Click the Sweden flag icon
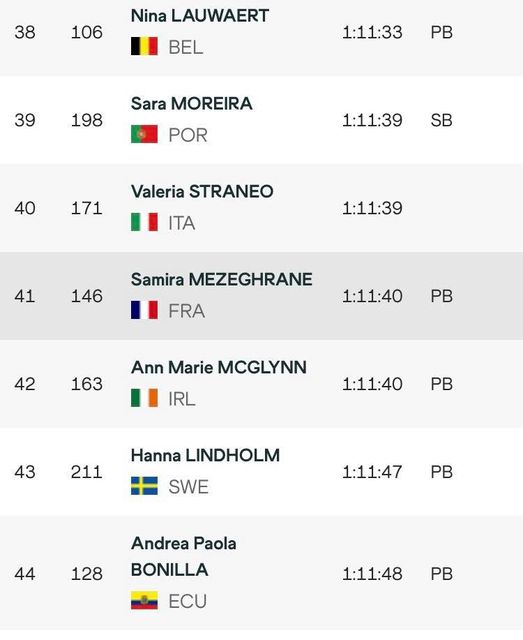The width and height of the screenshot is (523, 640). click(144, 486)
